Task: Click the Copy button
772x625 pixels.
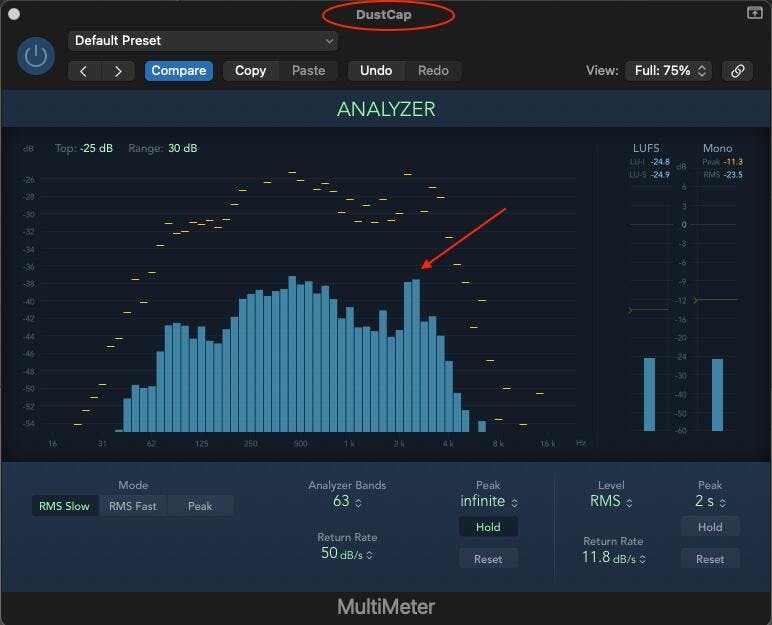Action: [x=251, y=70]
